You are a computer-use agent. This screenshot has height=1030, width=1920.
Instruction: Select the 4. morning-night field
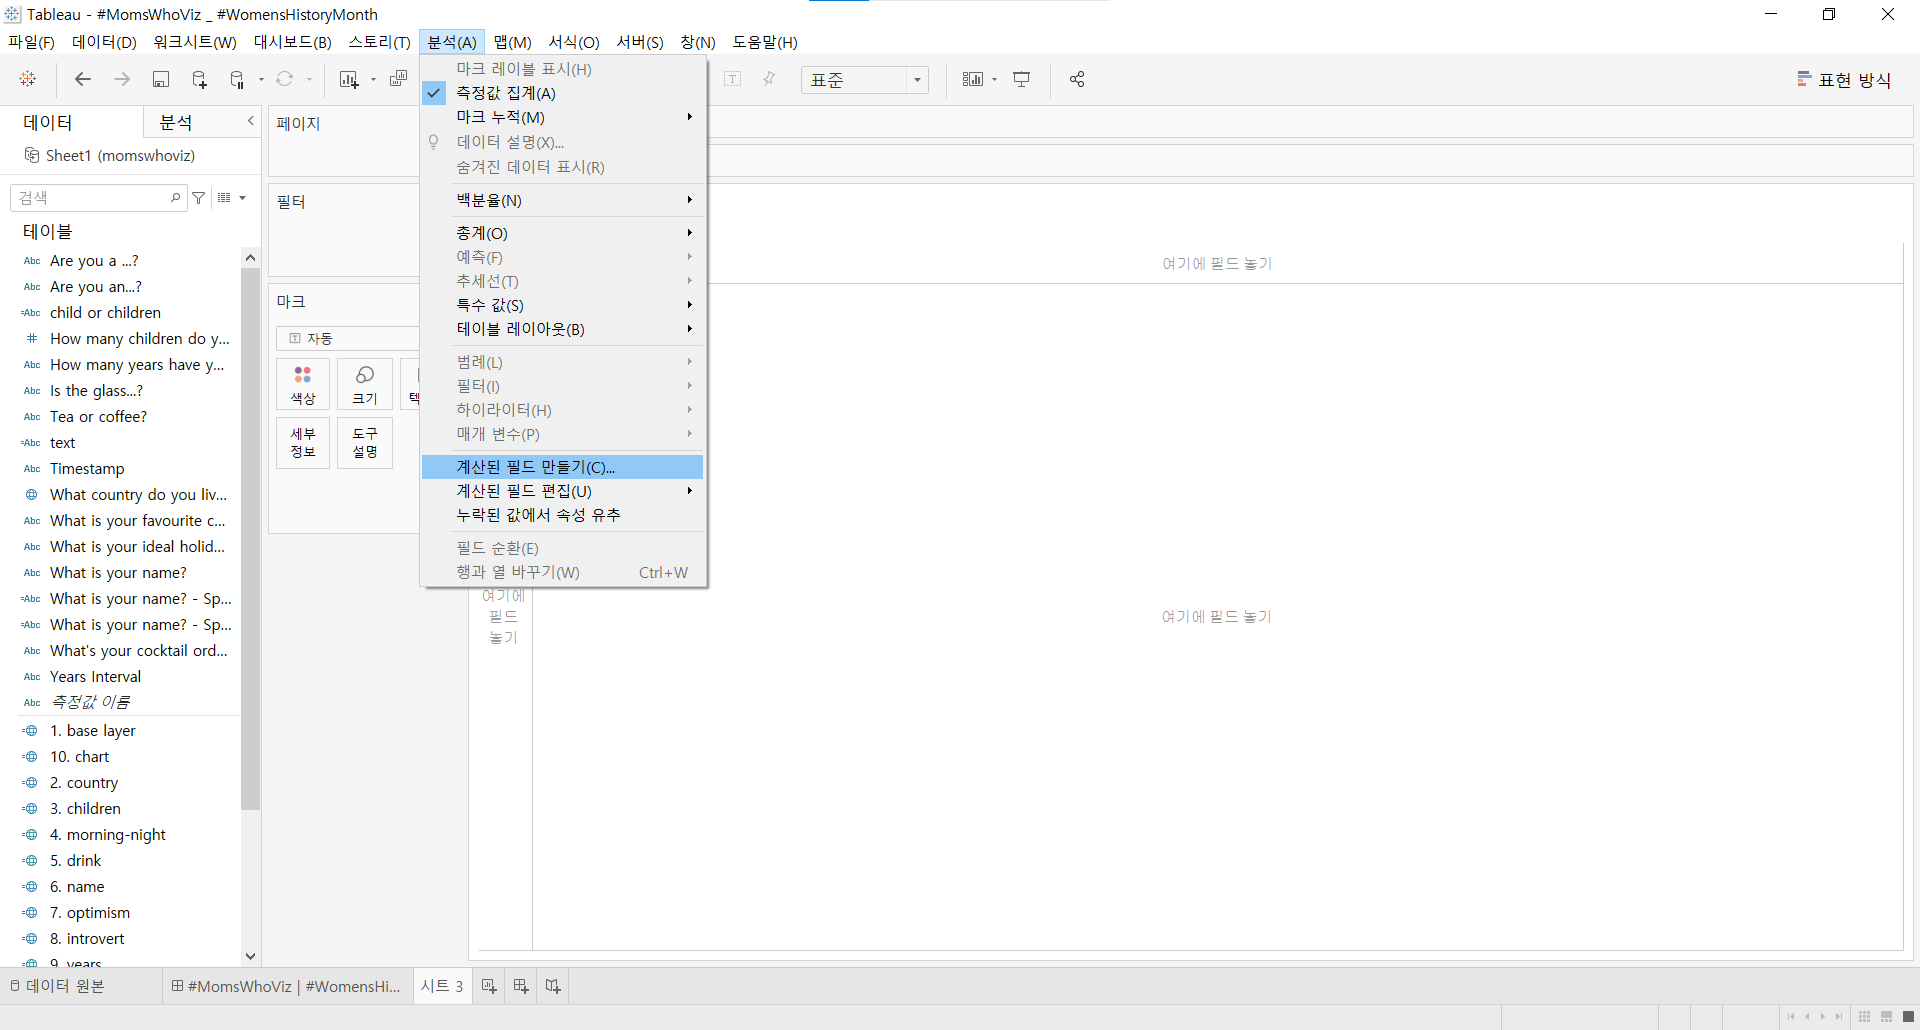click(108, 835)
